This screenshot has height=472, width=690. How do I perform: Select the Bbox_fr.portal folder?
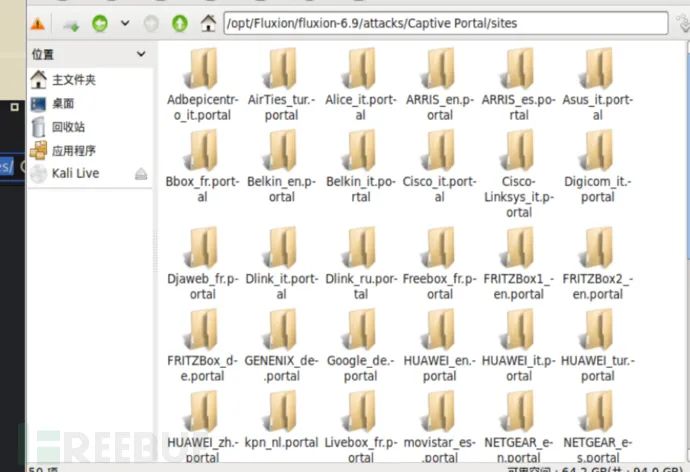[x=202, y=167]
